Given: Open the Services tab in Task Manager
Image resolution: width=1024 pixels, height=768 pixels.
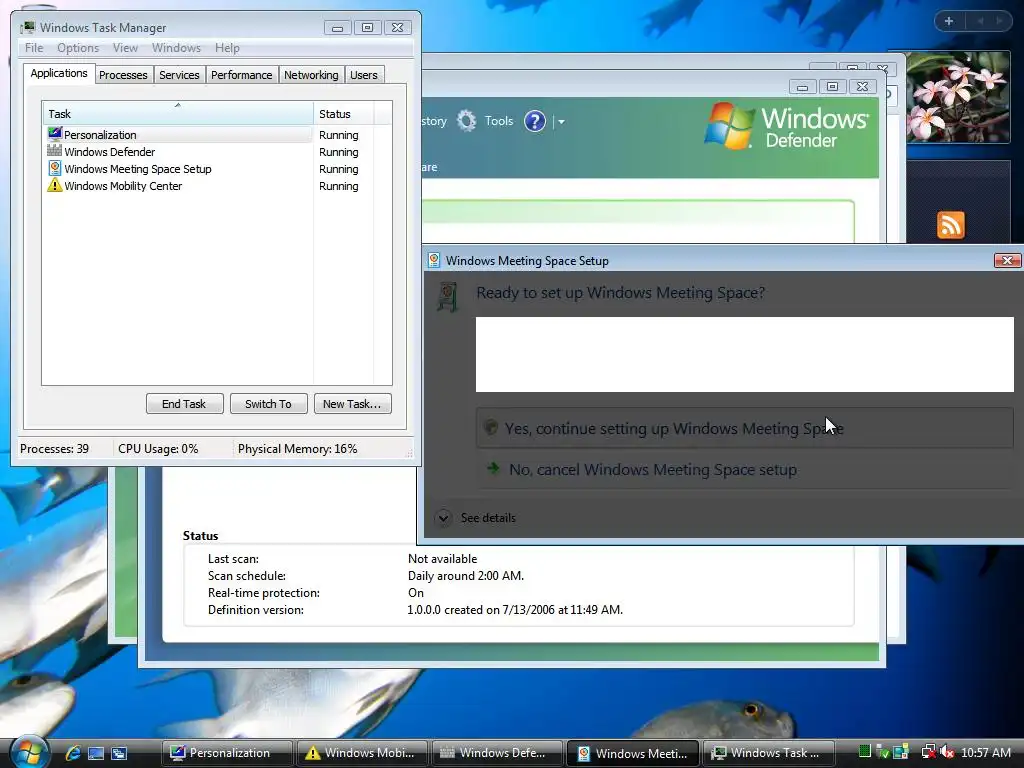Looking at the screenshot, I should tap(179, 75).
